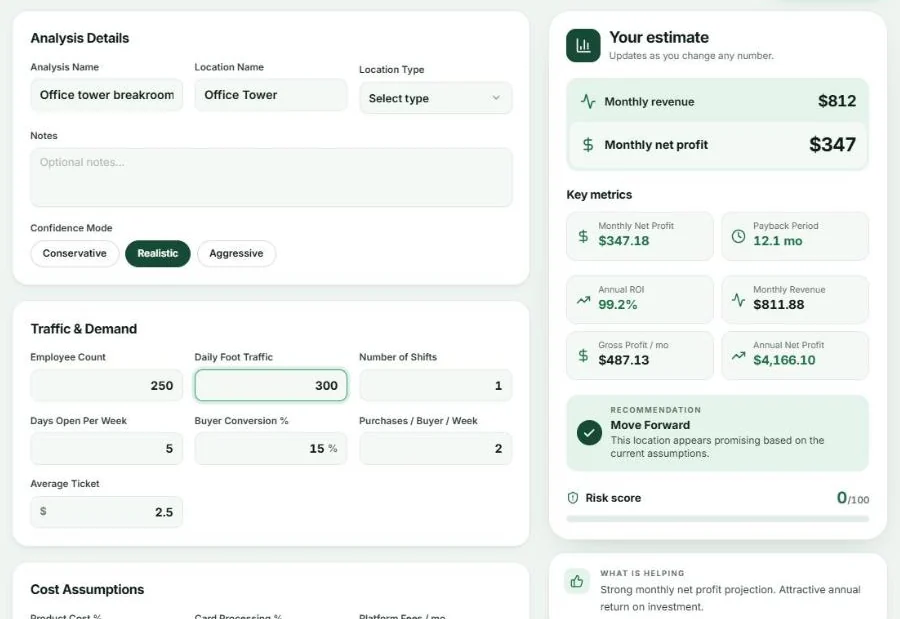Viewport: 900px width, 619px height.
Task: Click the Purchases / Buyer / Week field
Action: point(436,448)
